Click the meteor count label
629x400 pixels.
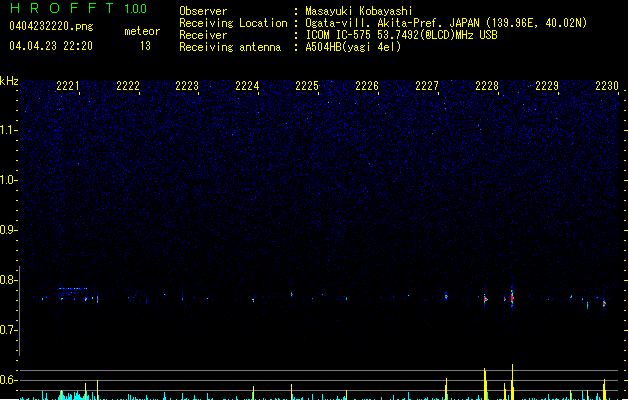[x=142, y=31]
